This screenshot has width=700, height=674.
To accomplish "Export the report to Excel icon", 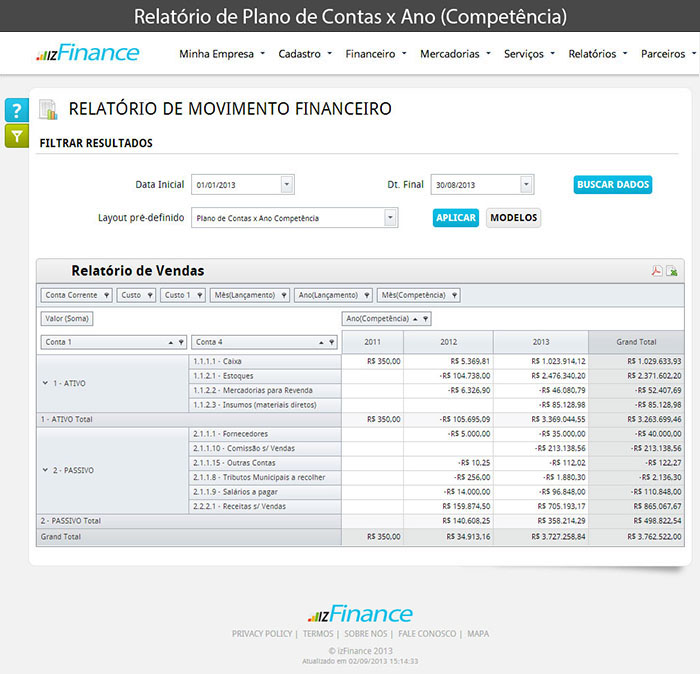I will [672, 271].
